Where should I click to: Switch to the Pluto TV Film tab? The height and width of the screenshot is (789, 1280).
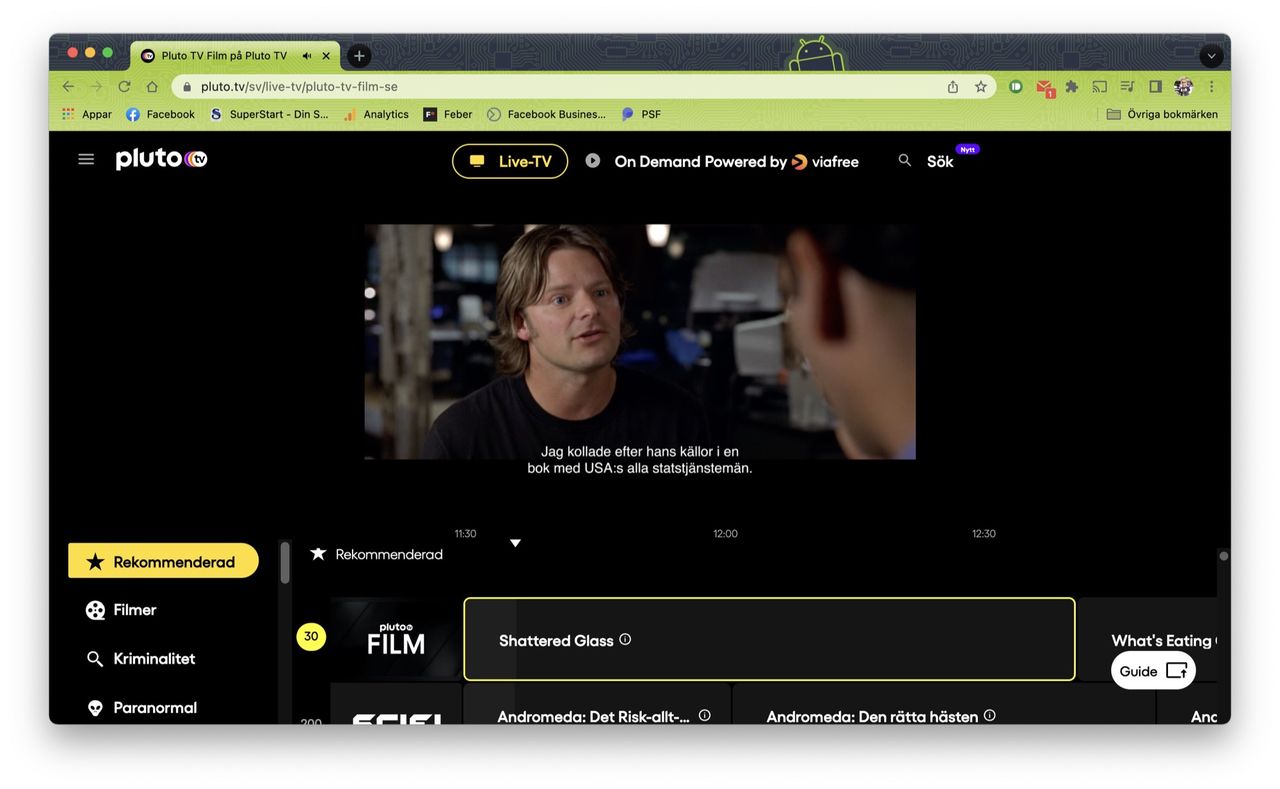click(222, 56)
